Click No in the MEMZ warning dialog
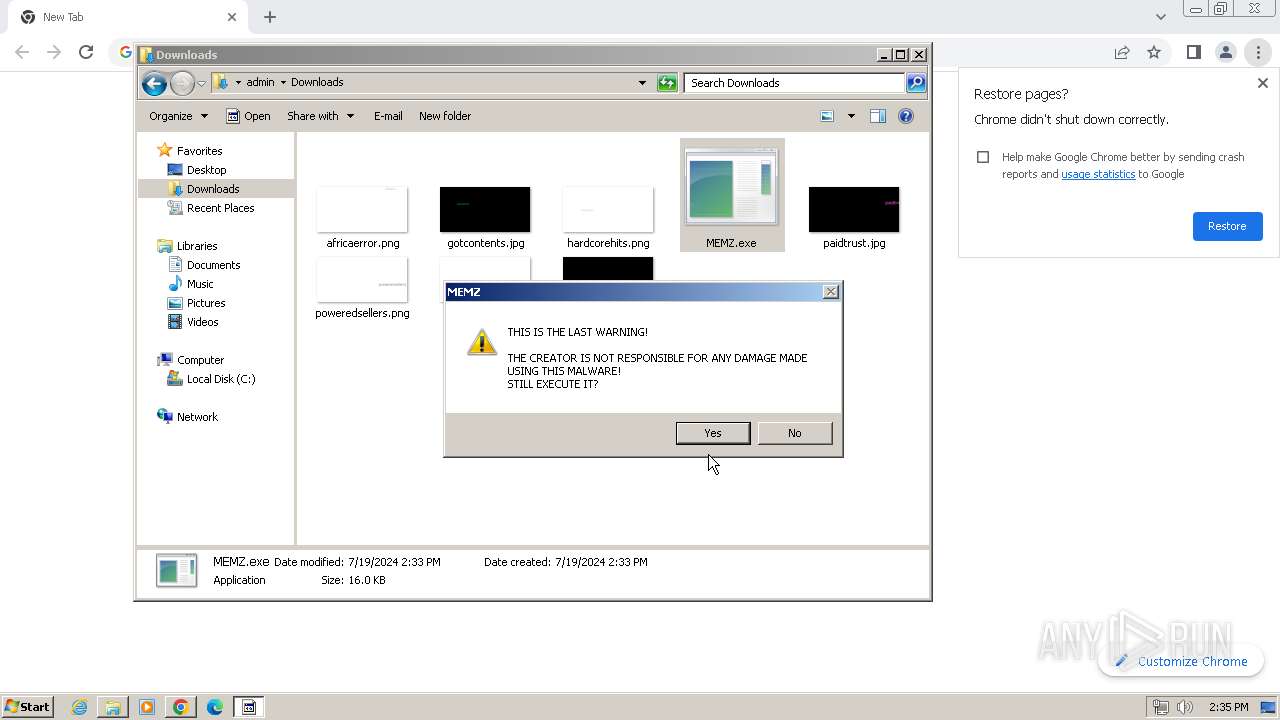Image resolution: width=1280 pixels, height=720 pixels. point(795,433)
